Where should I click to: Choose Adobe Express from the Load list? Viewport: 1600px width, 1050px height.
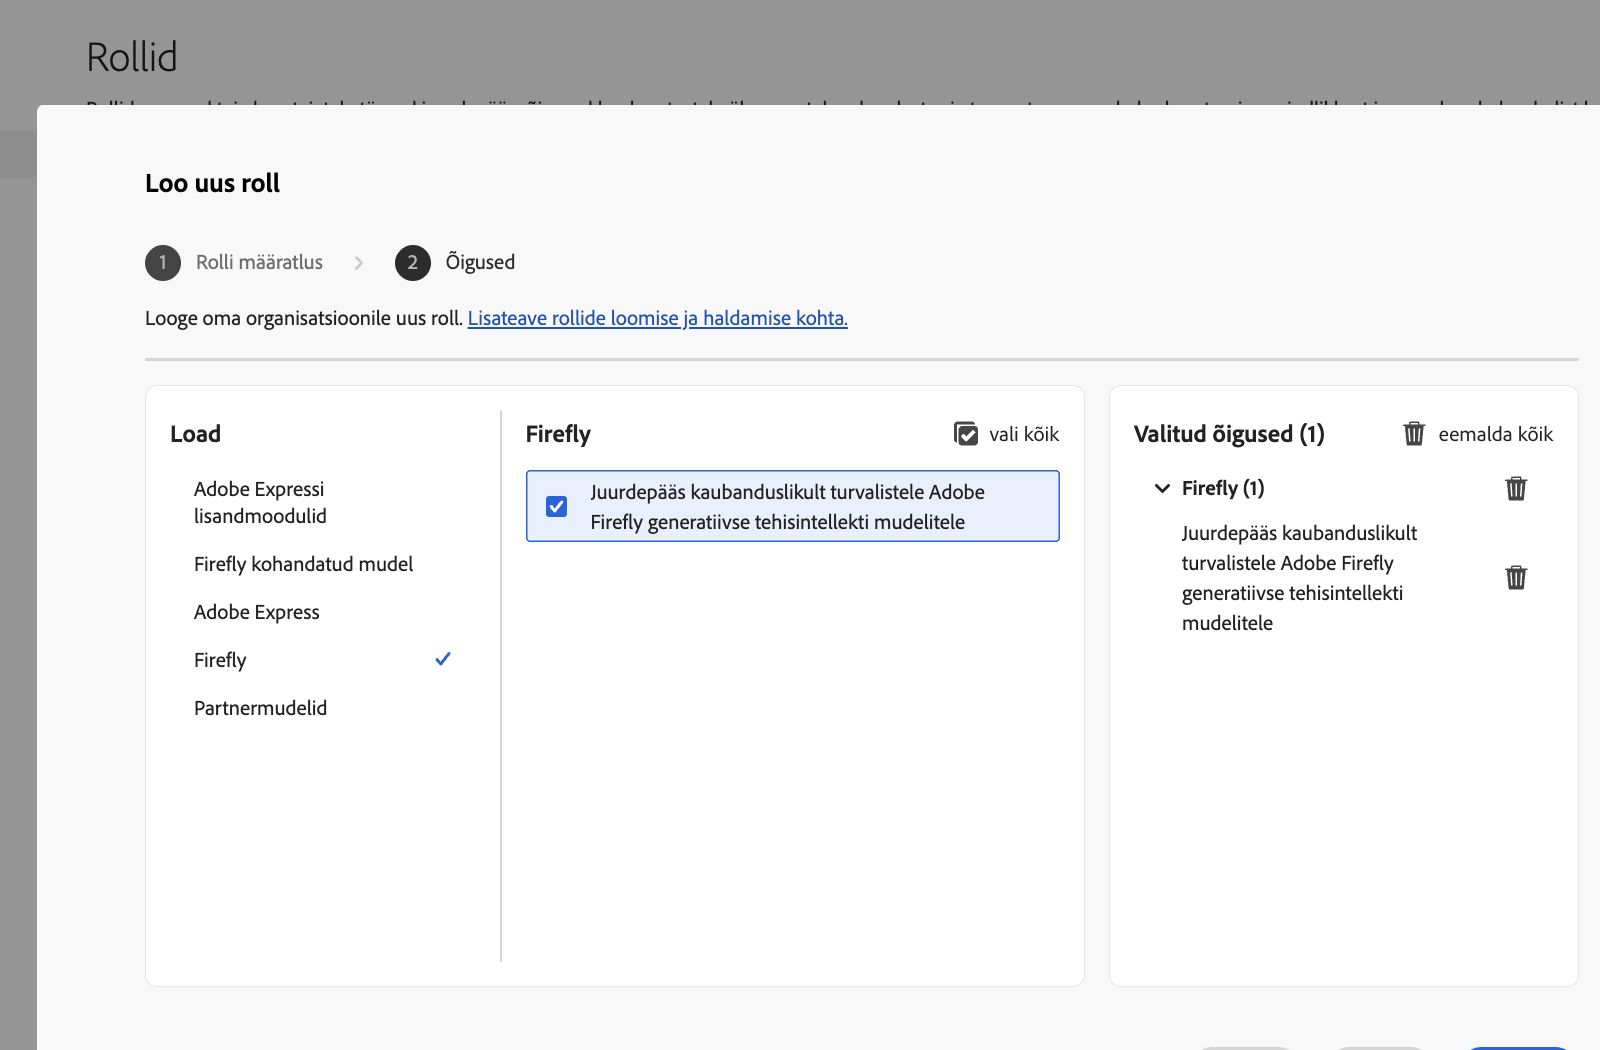point(257,612)
